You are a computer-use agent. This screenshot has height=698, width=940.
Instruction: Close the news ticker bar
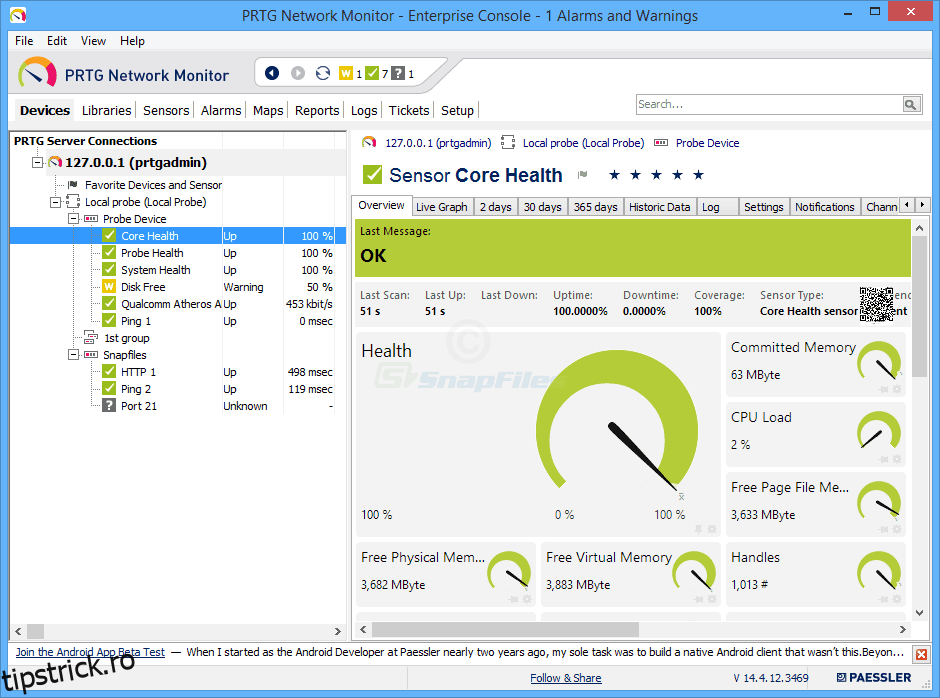[921, 654]
